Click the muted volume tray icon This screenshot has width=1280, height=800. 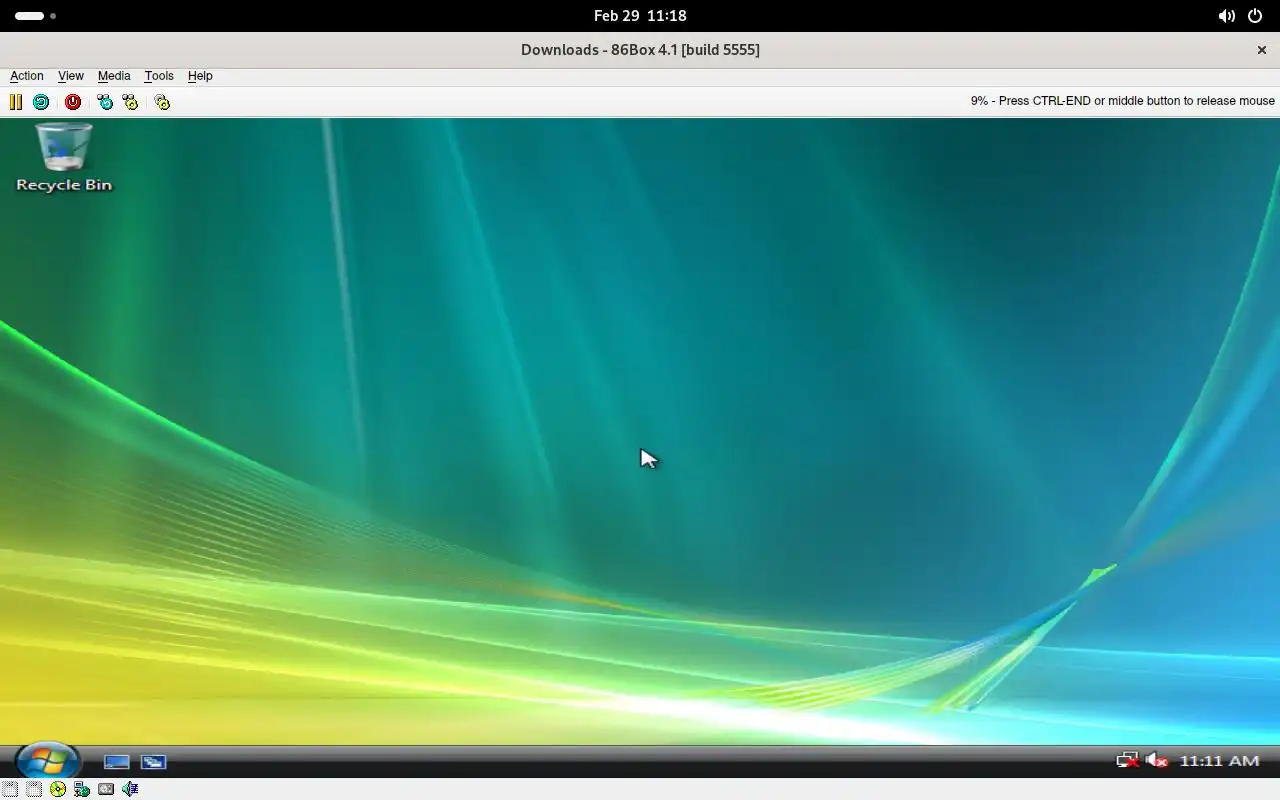pyautogui.click(x=1157, y=761)
